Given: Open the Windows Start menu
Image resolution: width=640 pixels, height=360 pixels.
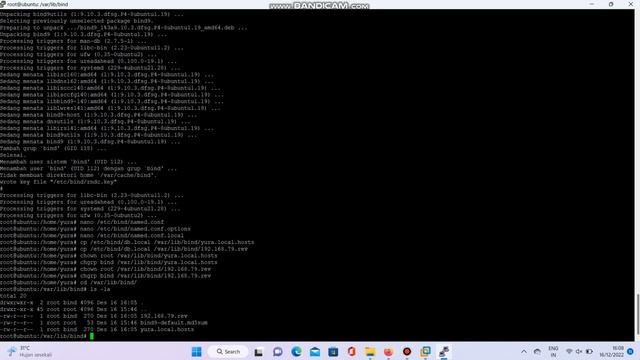Looking at the screenshot, I should click(x=196, y=351).
